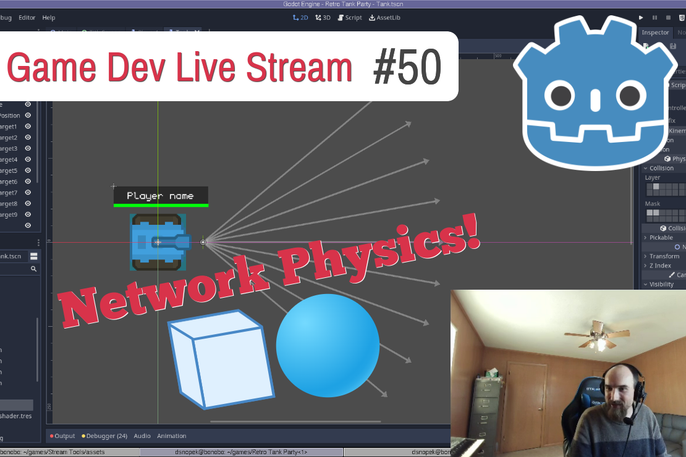
Task: Toggle the eye icon for Target7
Action: click(x=28, y=192)
